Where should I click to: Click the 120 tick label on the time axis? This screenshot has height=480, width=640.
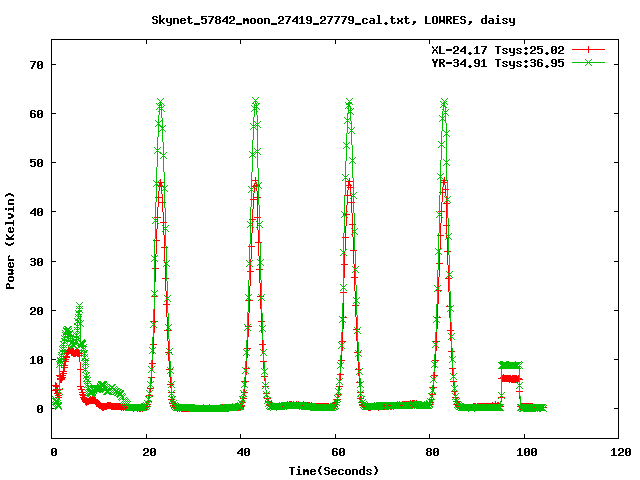tap(620, 452)
